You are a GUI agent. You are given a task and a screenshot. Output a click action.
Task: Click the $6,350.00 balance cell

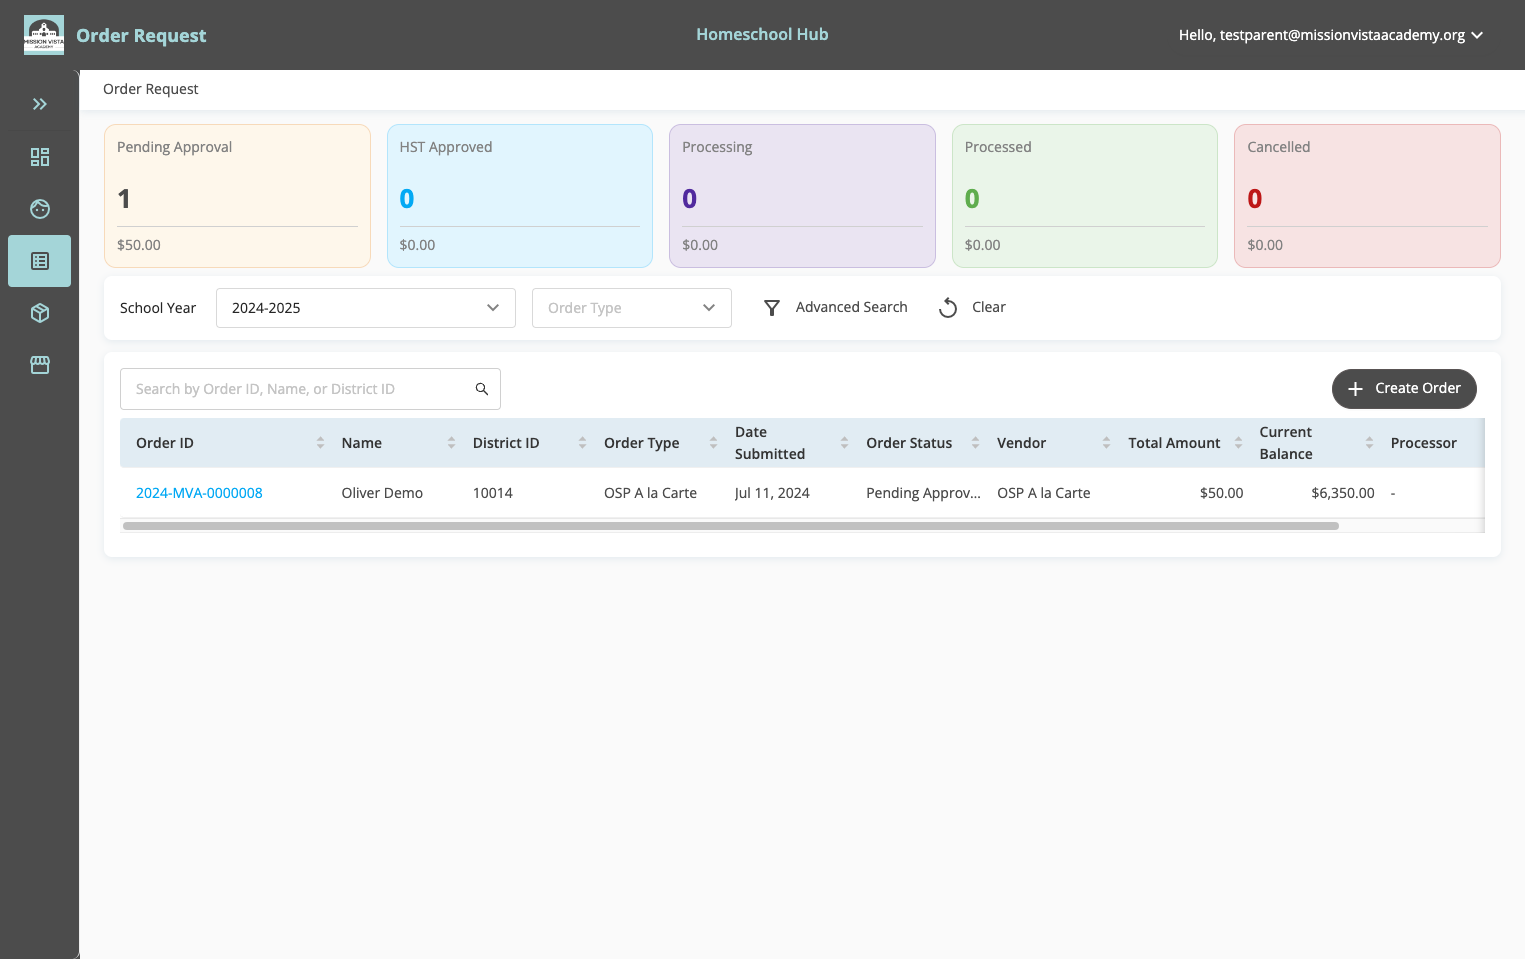point(1343,493)
